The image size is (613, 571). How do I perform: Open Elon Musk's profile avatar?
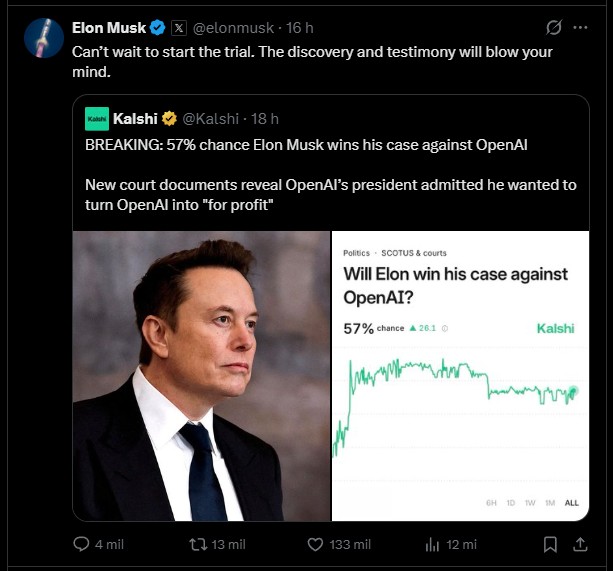[x=43, y=38]
